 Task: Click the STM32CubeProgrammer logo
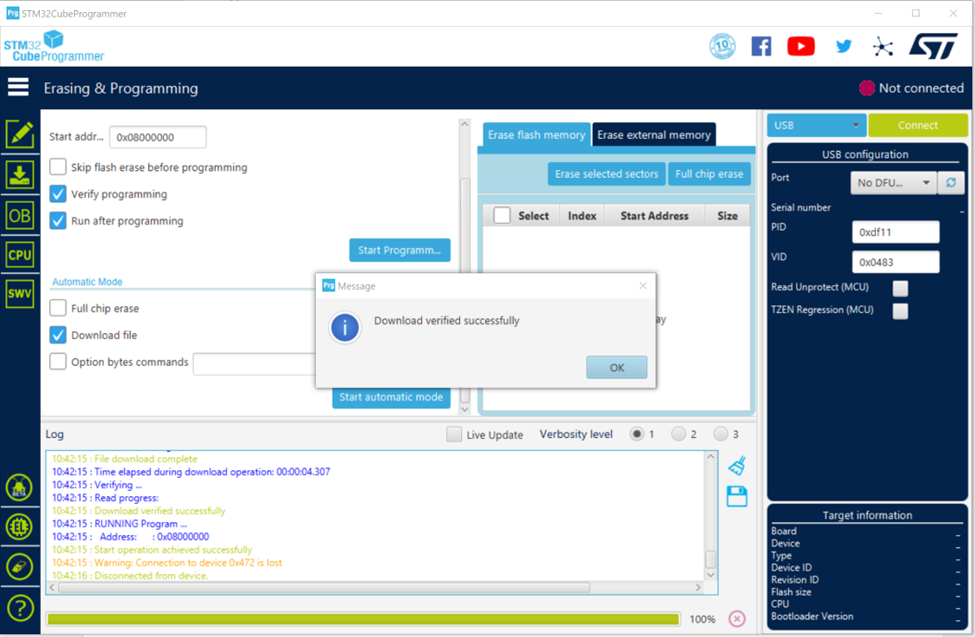pos(54,47)
